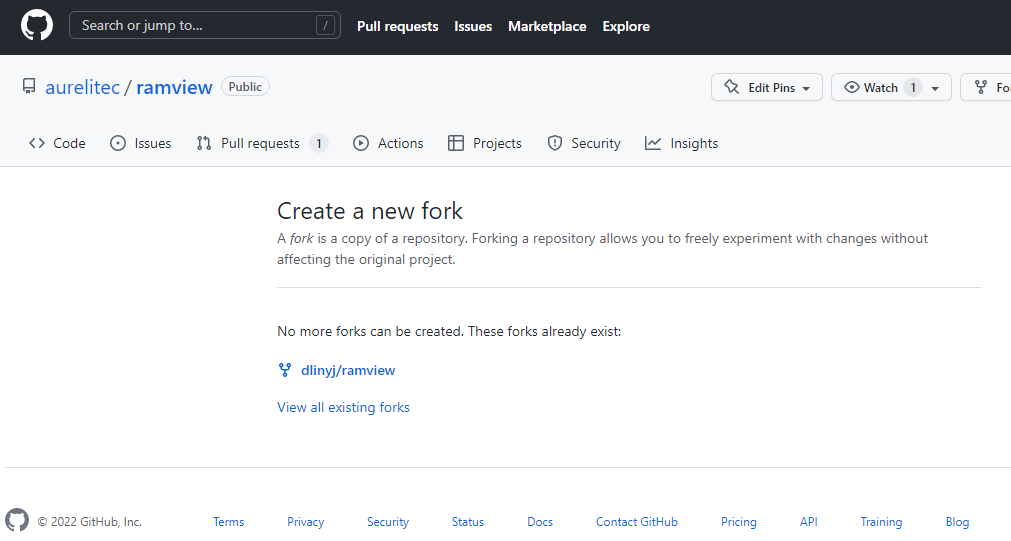Open Explore in the top navigation

tap(626, 26)
